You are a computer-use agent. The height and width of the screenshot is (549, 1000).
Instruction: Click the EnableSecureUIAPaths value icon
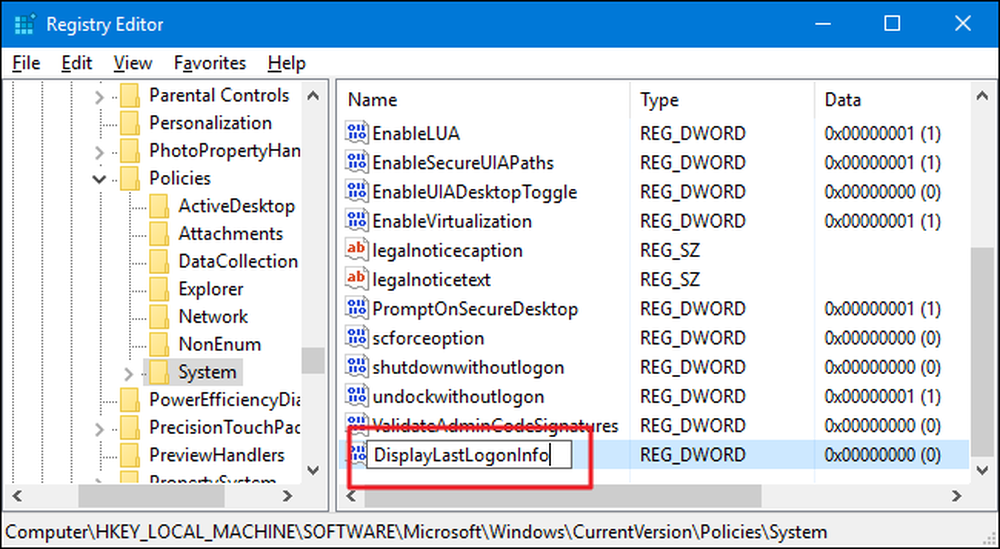click(x=357, y=163)
